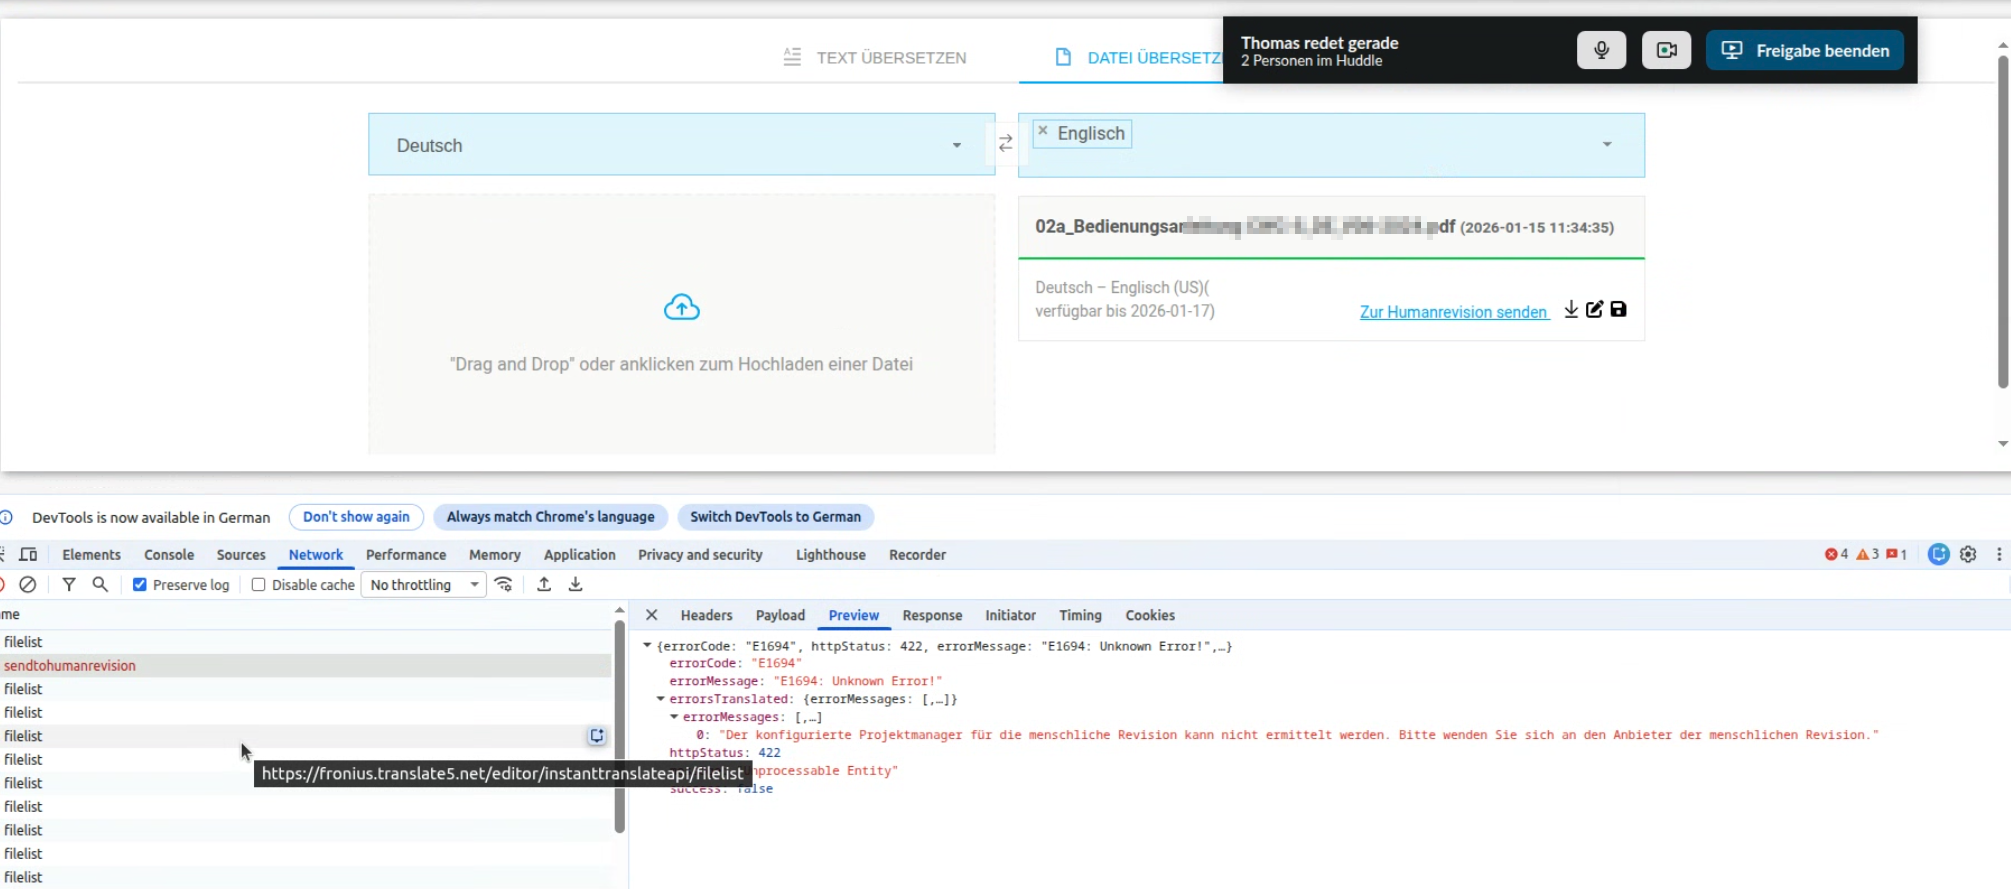Screen dimensions: 2011x889
Task: Open the Deutsch source language dropdown
Action: pyautogui.click(x=680, y=145)
